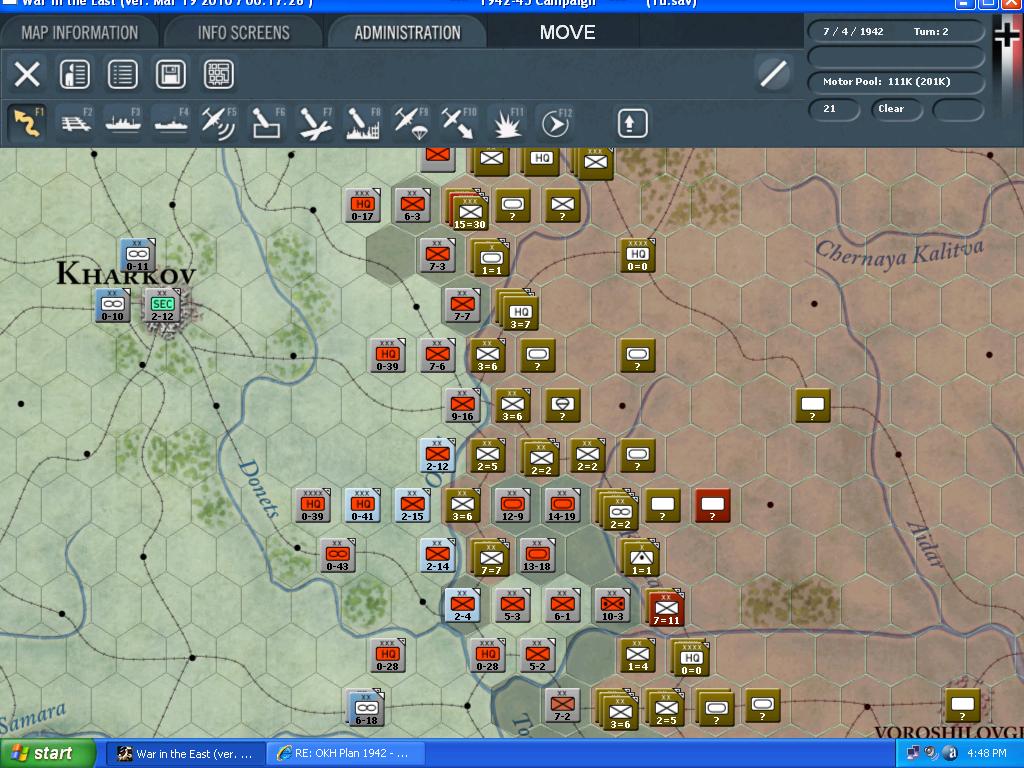
Task: Select the Amphibious transport mode (F4) icon
Action: (x=171, y=123)
